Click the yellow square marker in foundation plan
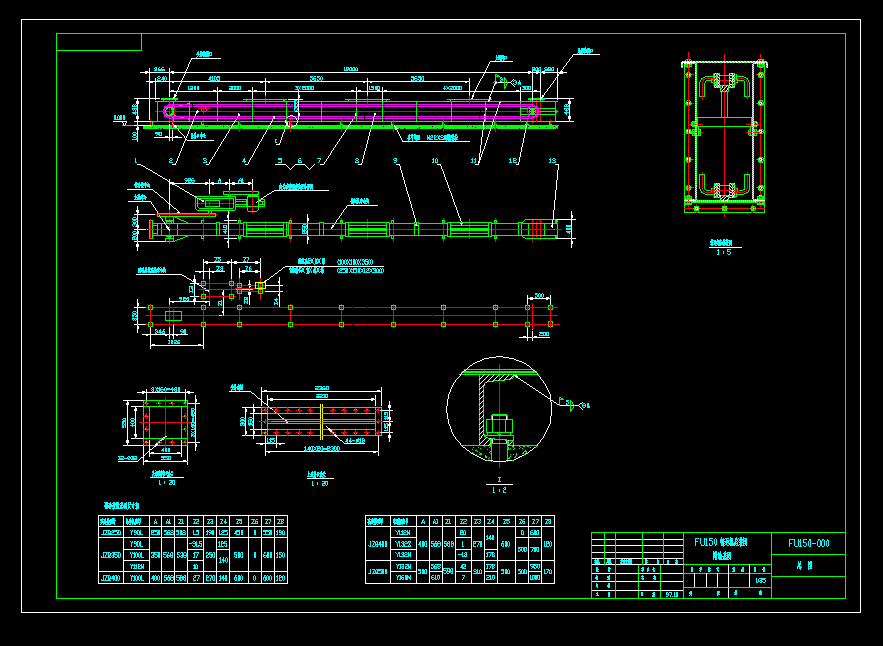The image size is (883, 646). point(260,286)
